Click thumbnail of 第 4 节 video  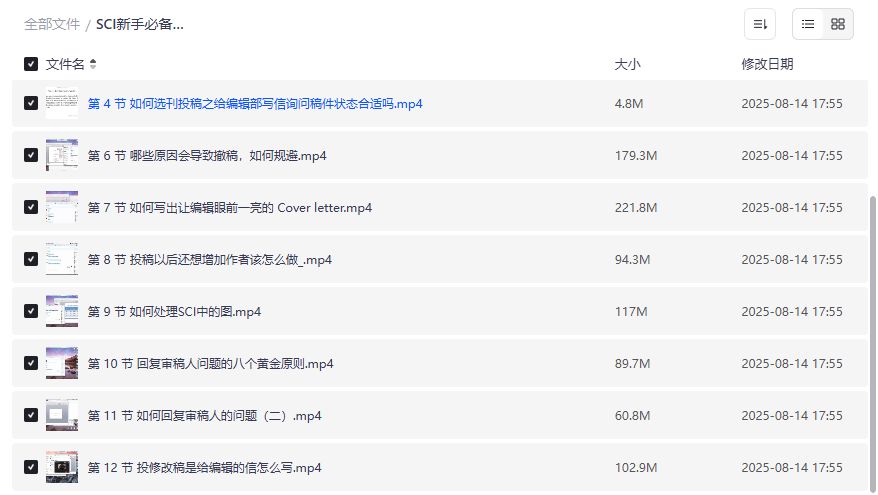click(x=62, y=103)
